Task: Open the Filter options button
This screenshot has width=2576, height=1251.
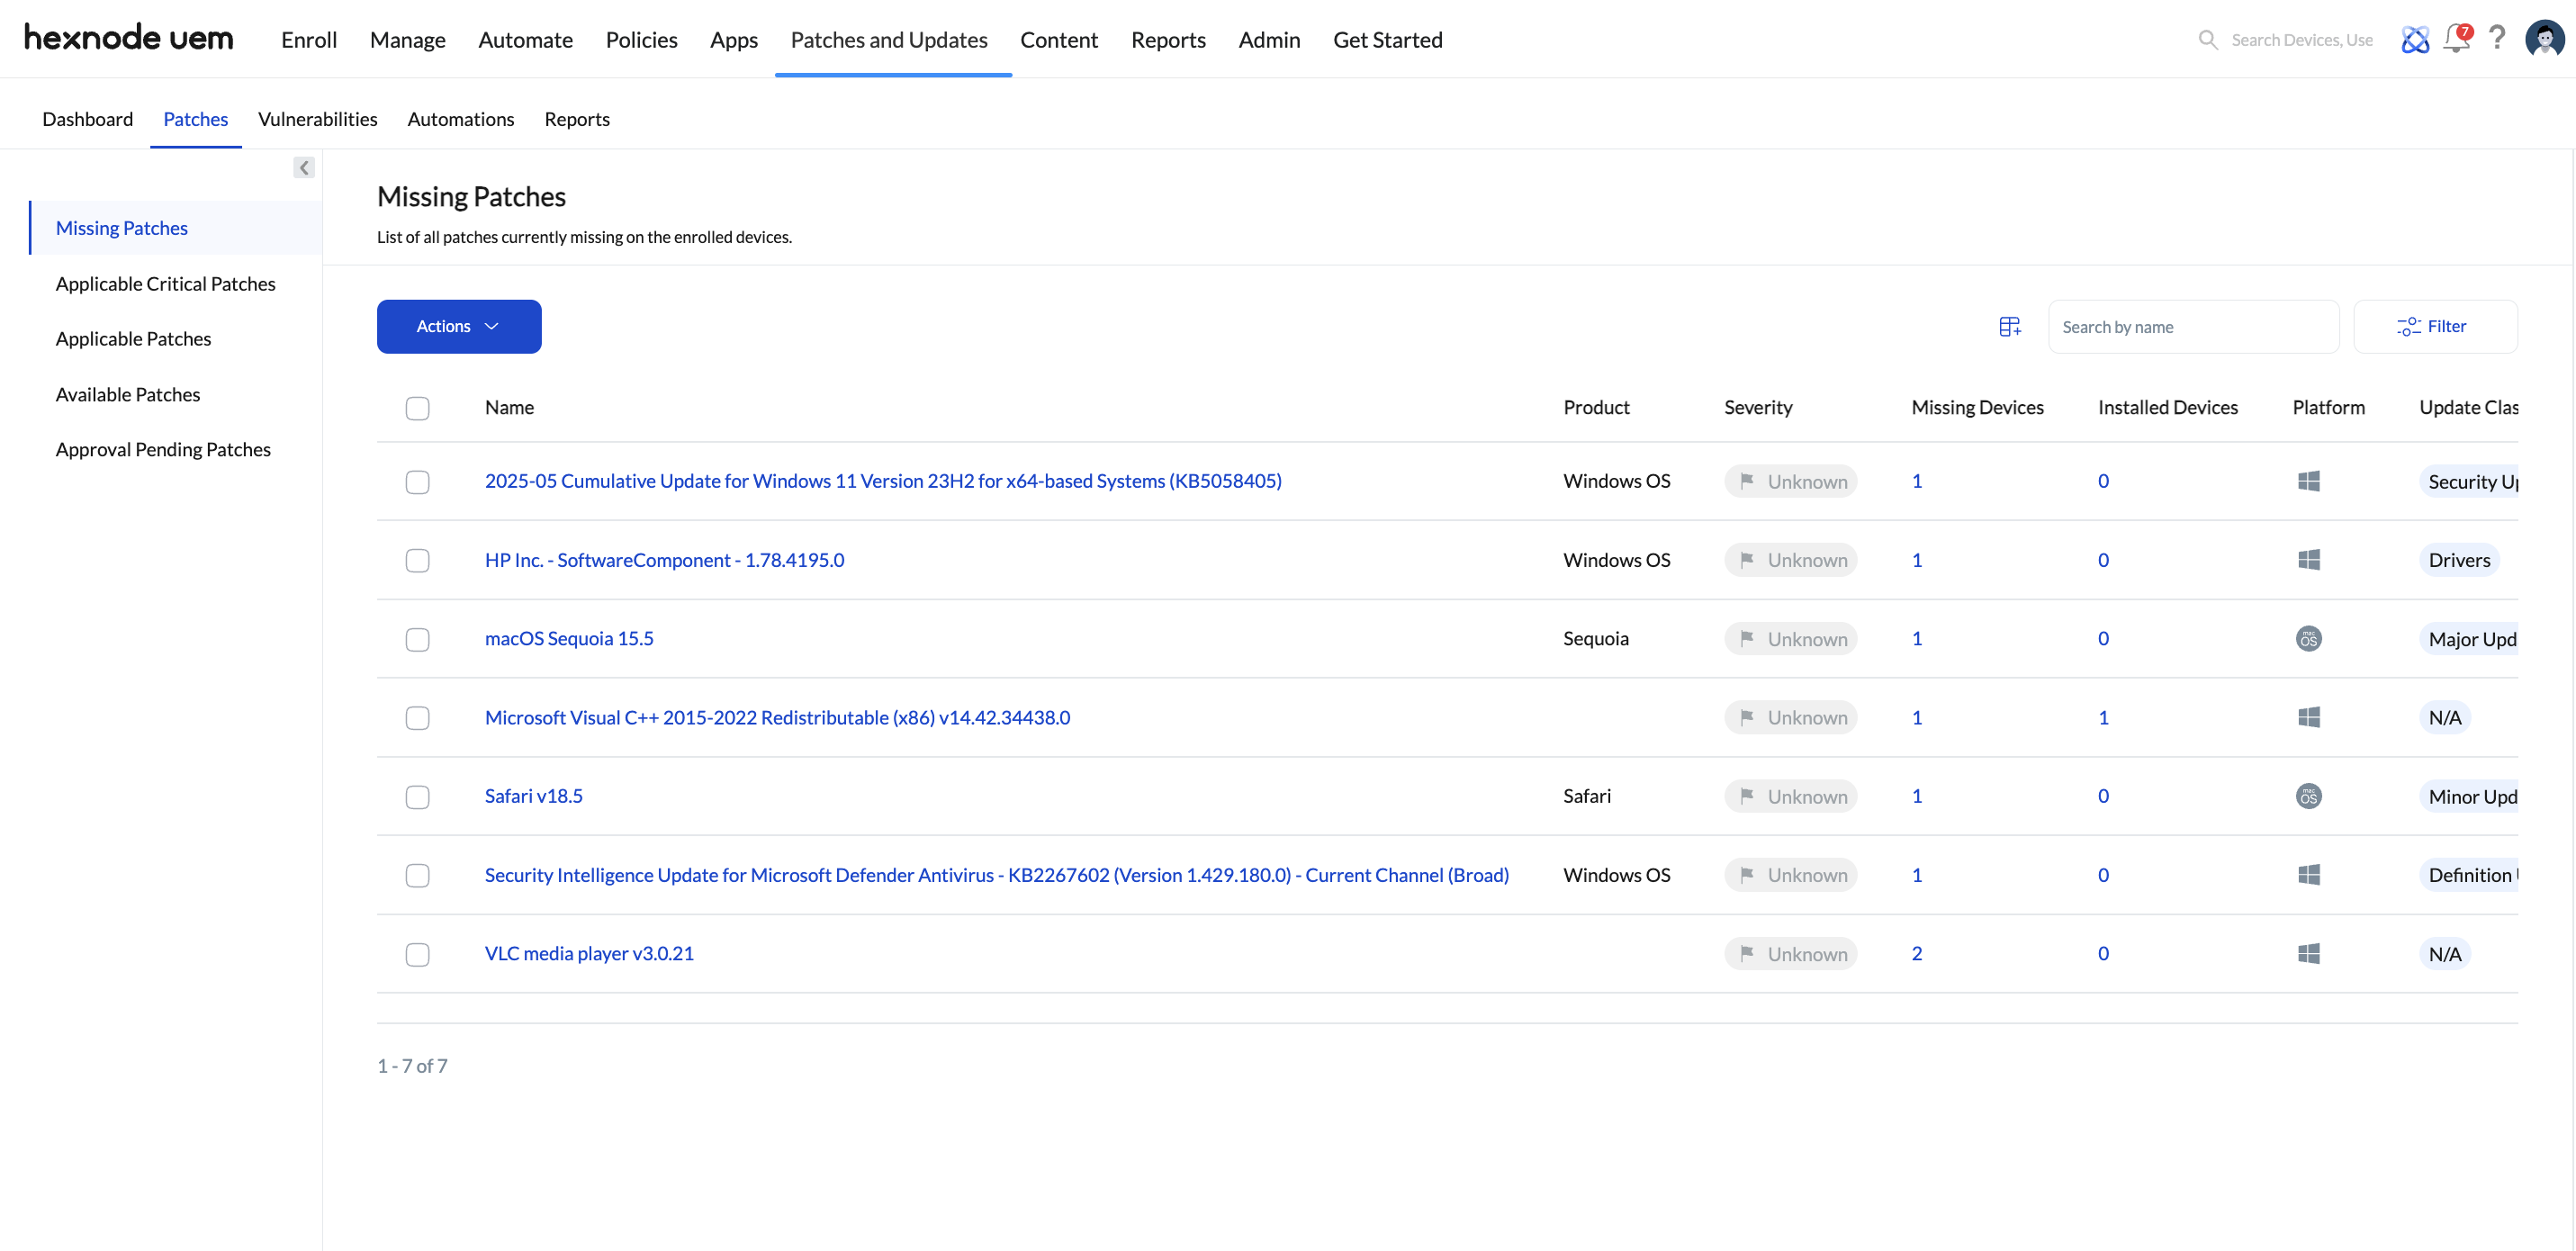Action: [2434, 326]
